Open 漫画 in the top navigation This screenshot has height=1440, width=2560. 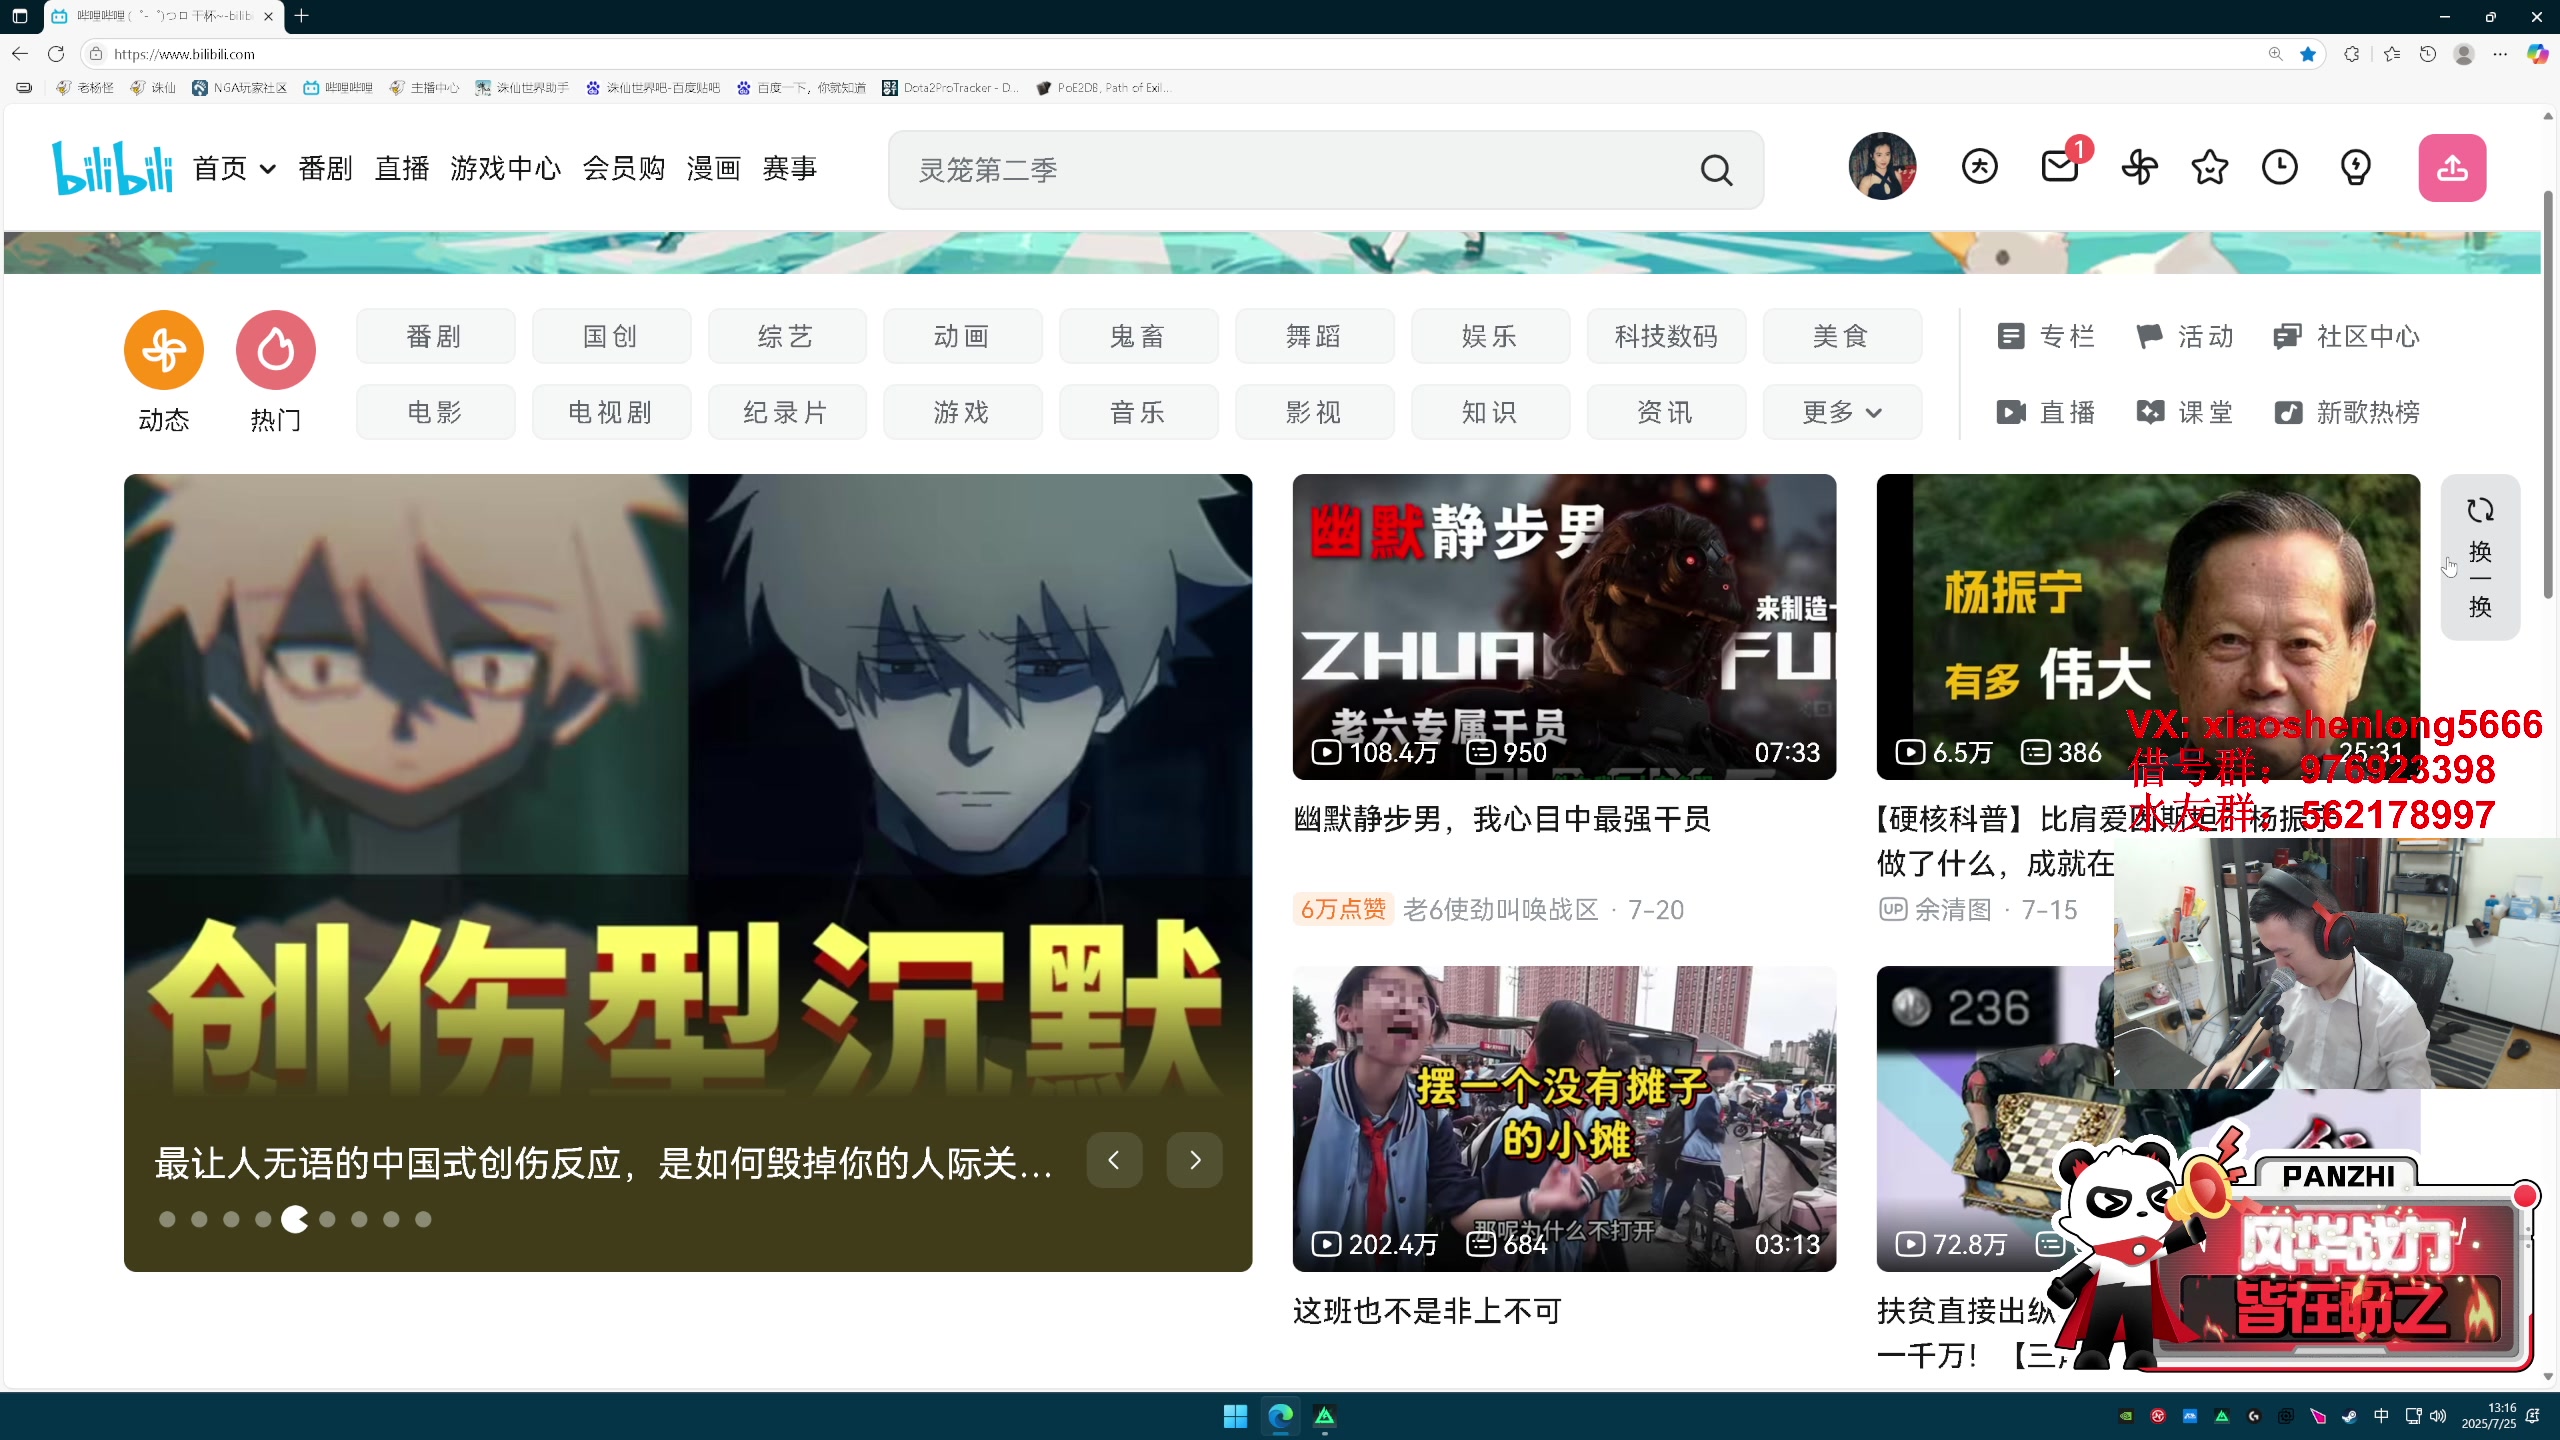tap(714, 168)
